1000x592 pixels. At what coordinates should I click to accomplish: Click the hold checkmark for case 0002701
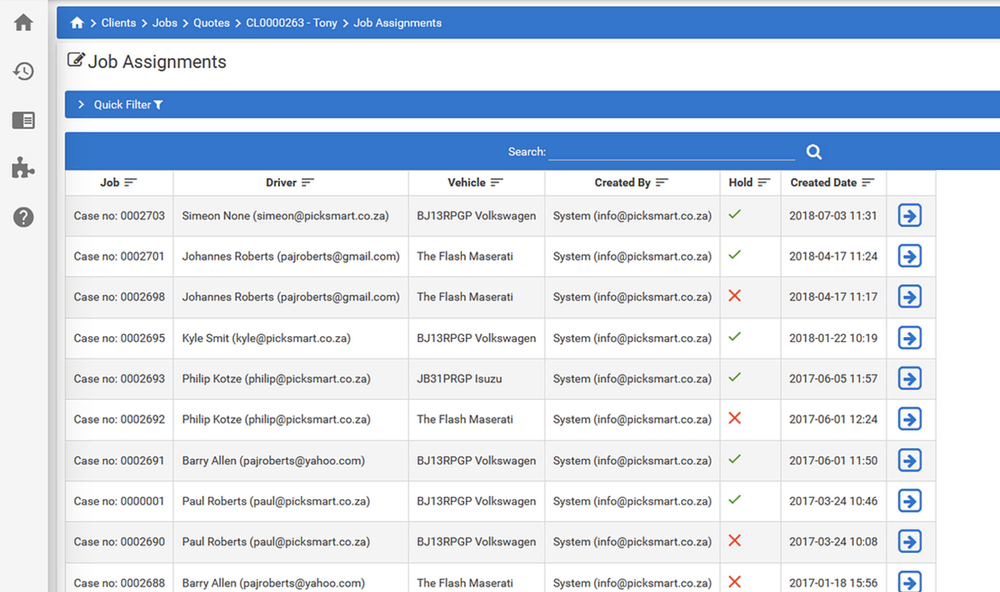(735, 255)
